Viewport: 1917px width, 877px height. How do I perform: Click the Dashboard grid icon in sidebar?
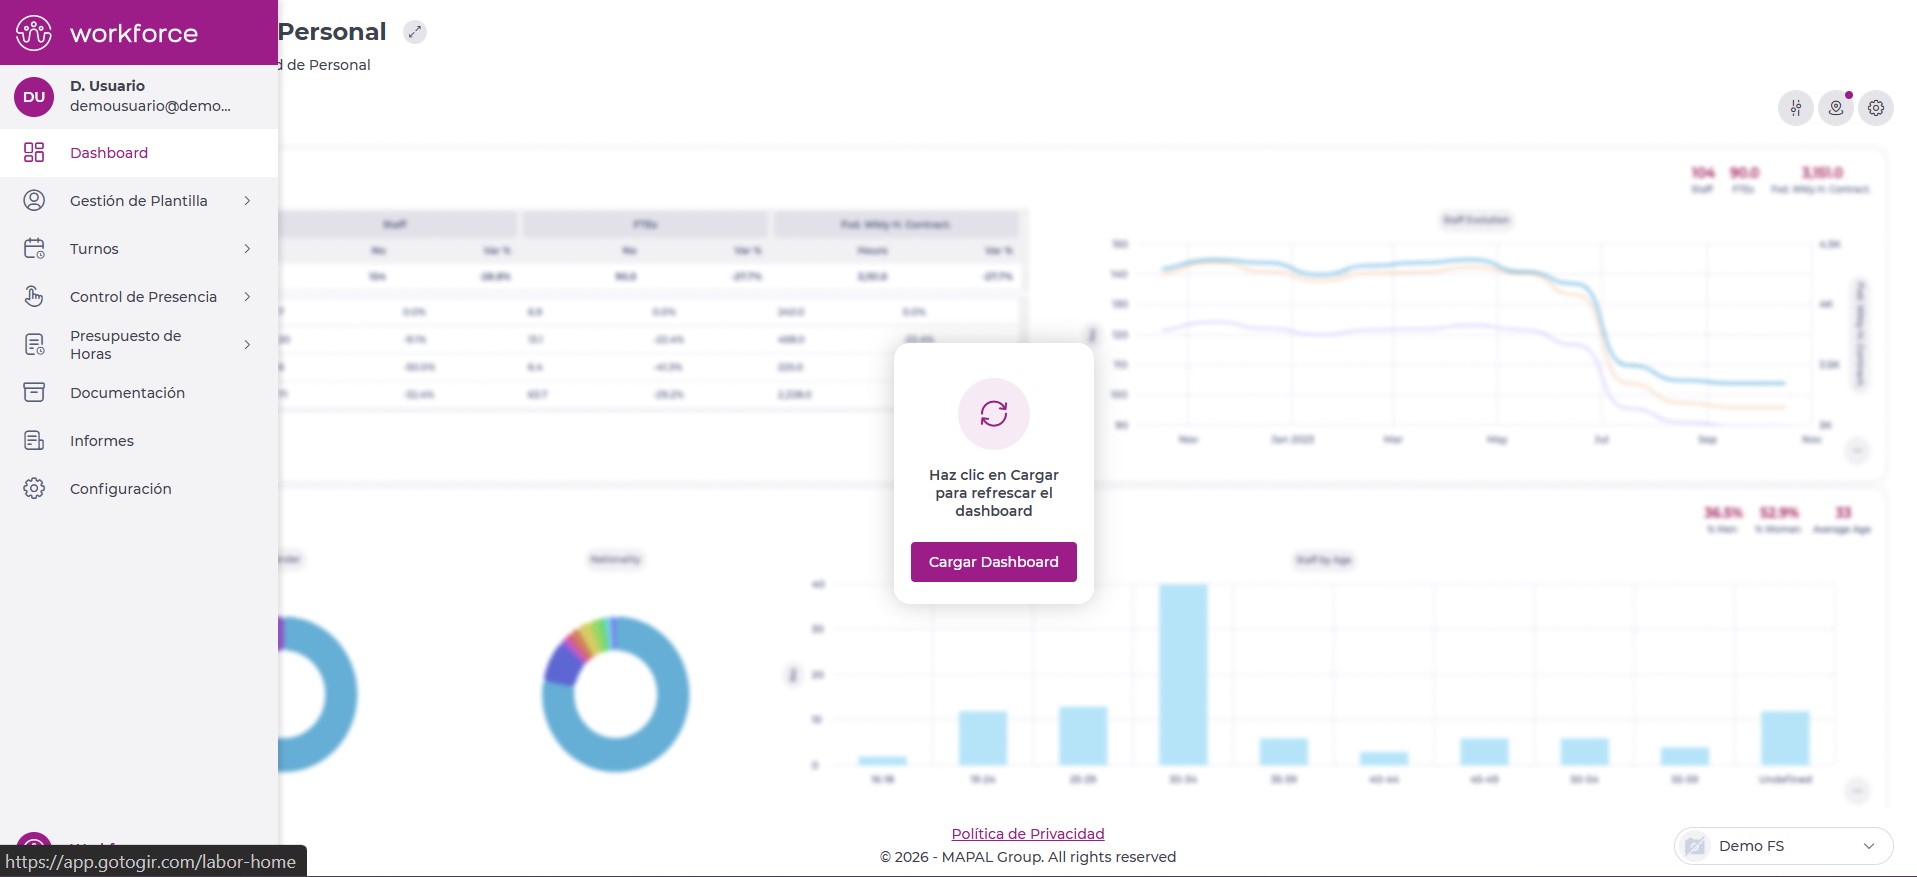point(34,152)
